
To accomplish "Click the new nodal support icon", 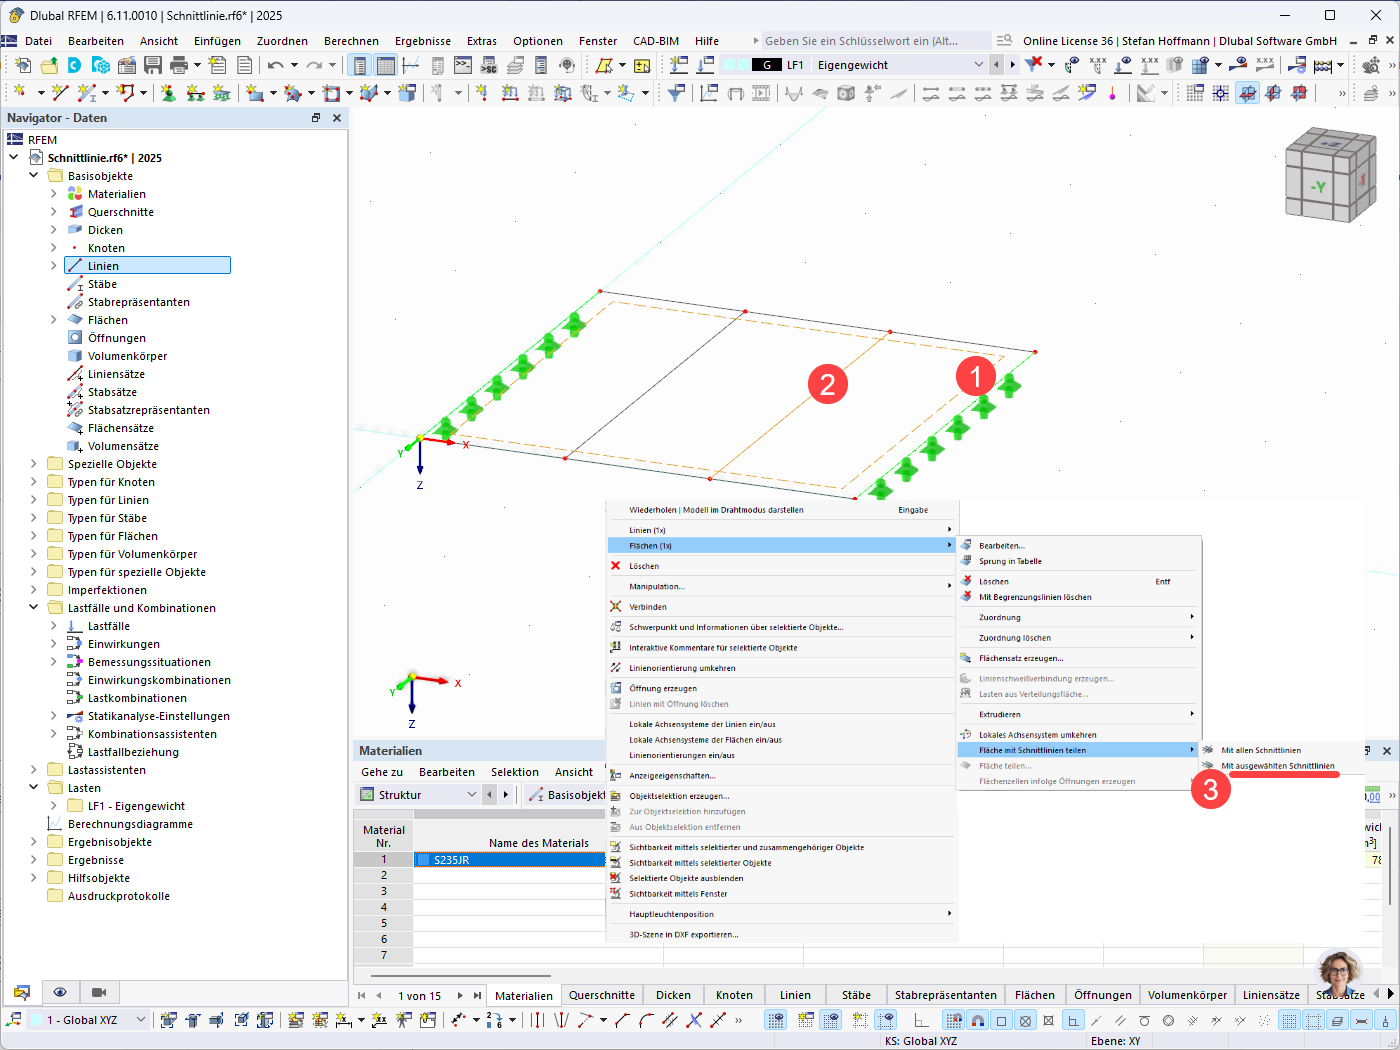I will tap(168, 93).
